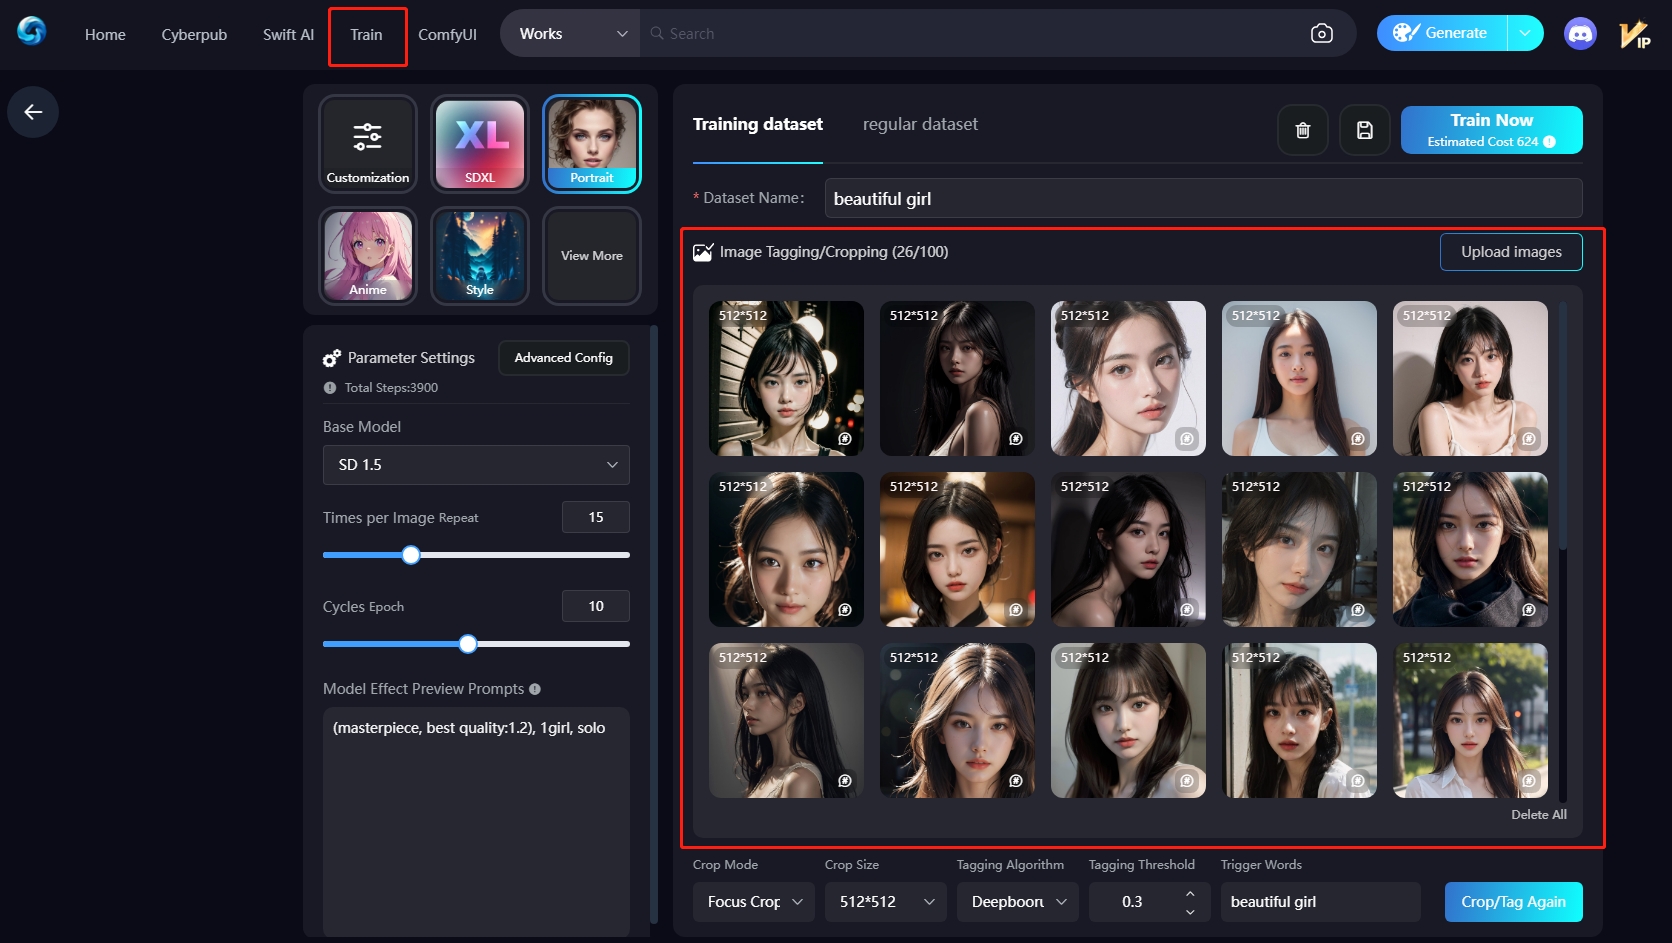Open the camera image search icon
Image resolution: width=1672 pixels, height=943 pixels.
1321,34
